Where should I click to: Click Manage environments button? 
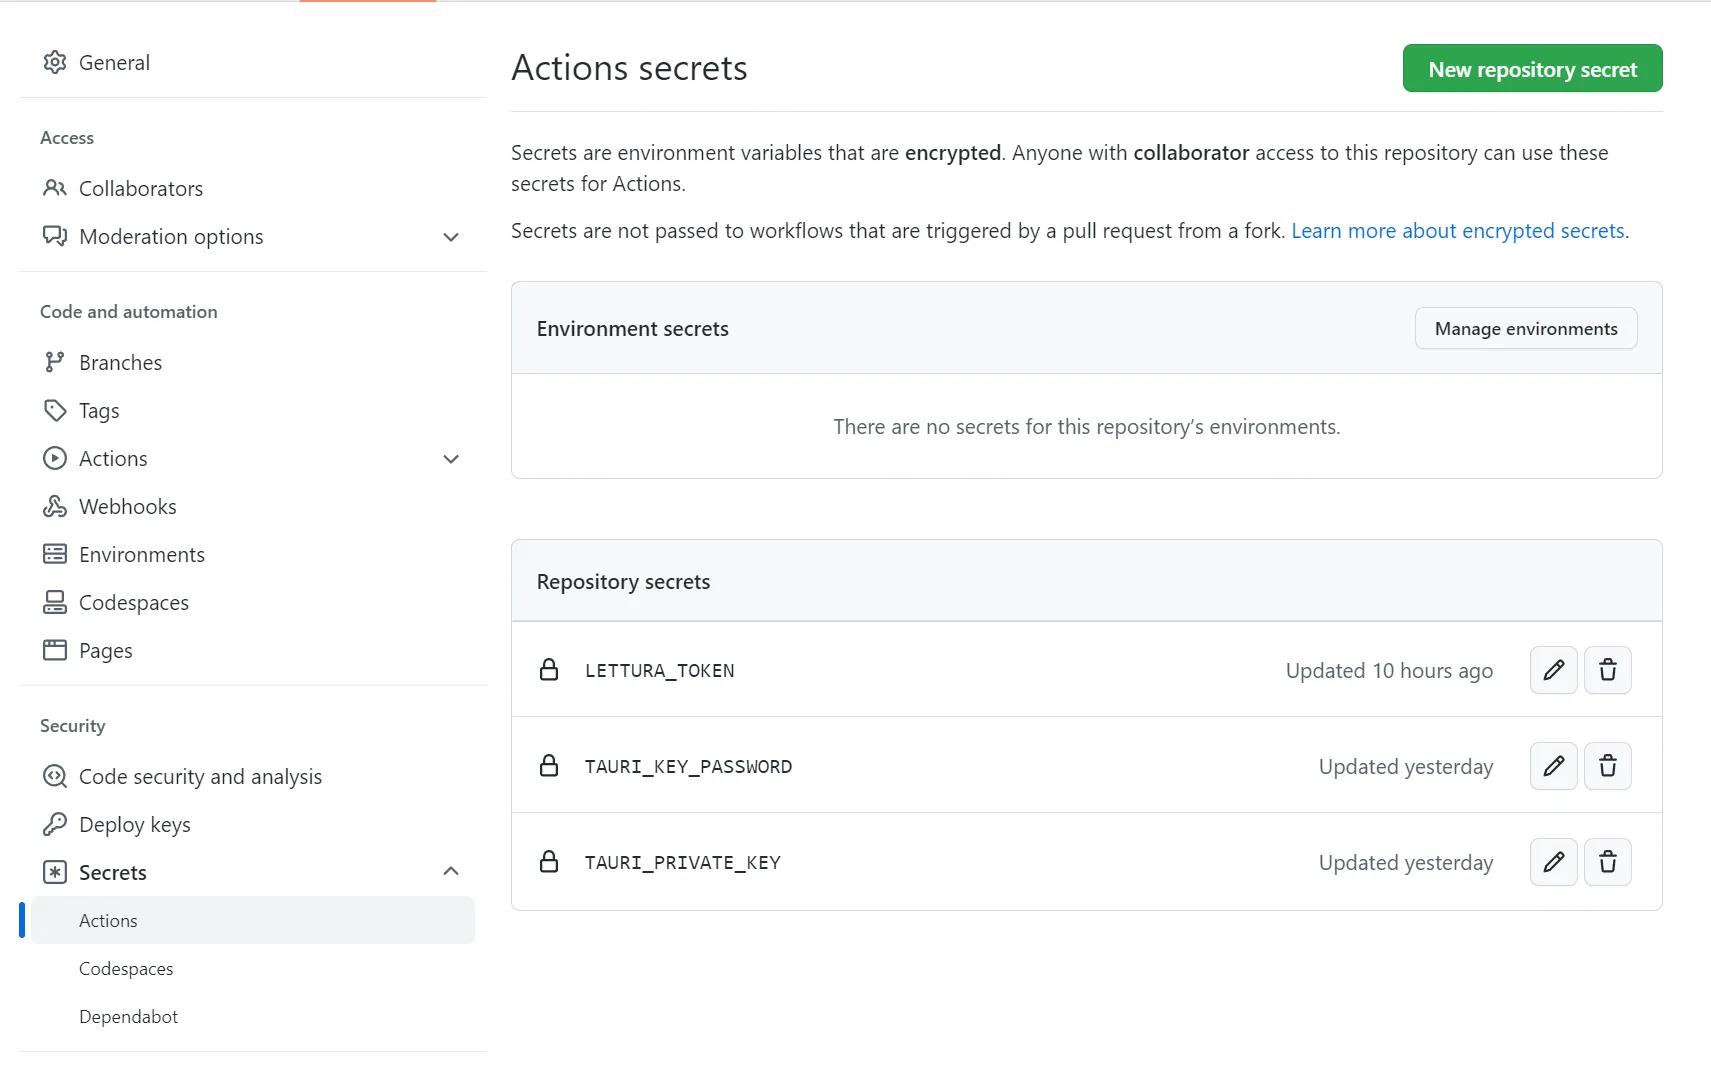click(1525, 329)
